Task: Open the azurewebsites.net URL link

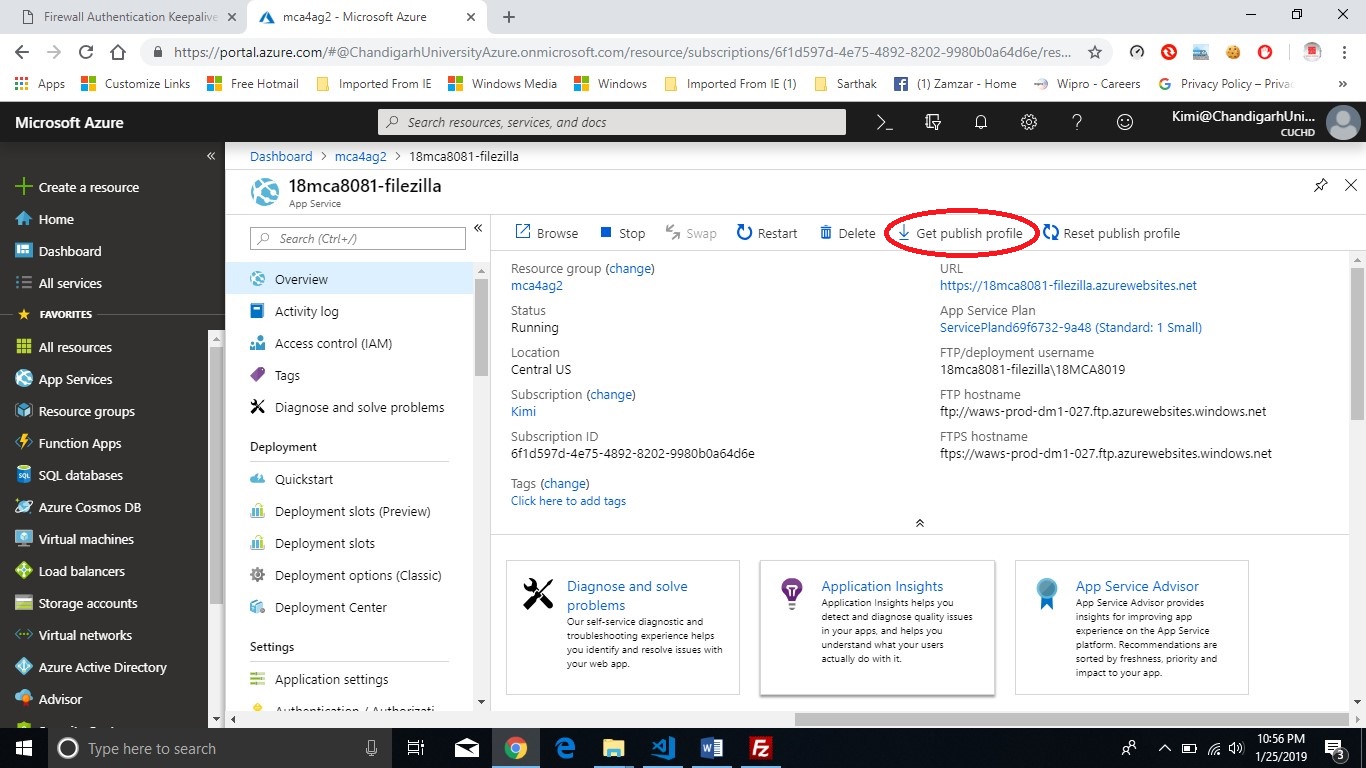Action: click(x=1068, y=285)
